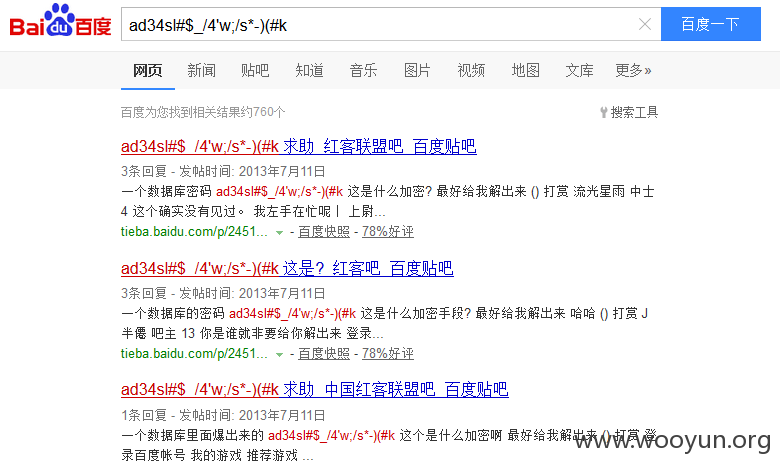The height and width of the screenshot is (469, 780).
Task: Click third result's 1条回复 date line
Action: (223, 415)
